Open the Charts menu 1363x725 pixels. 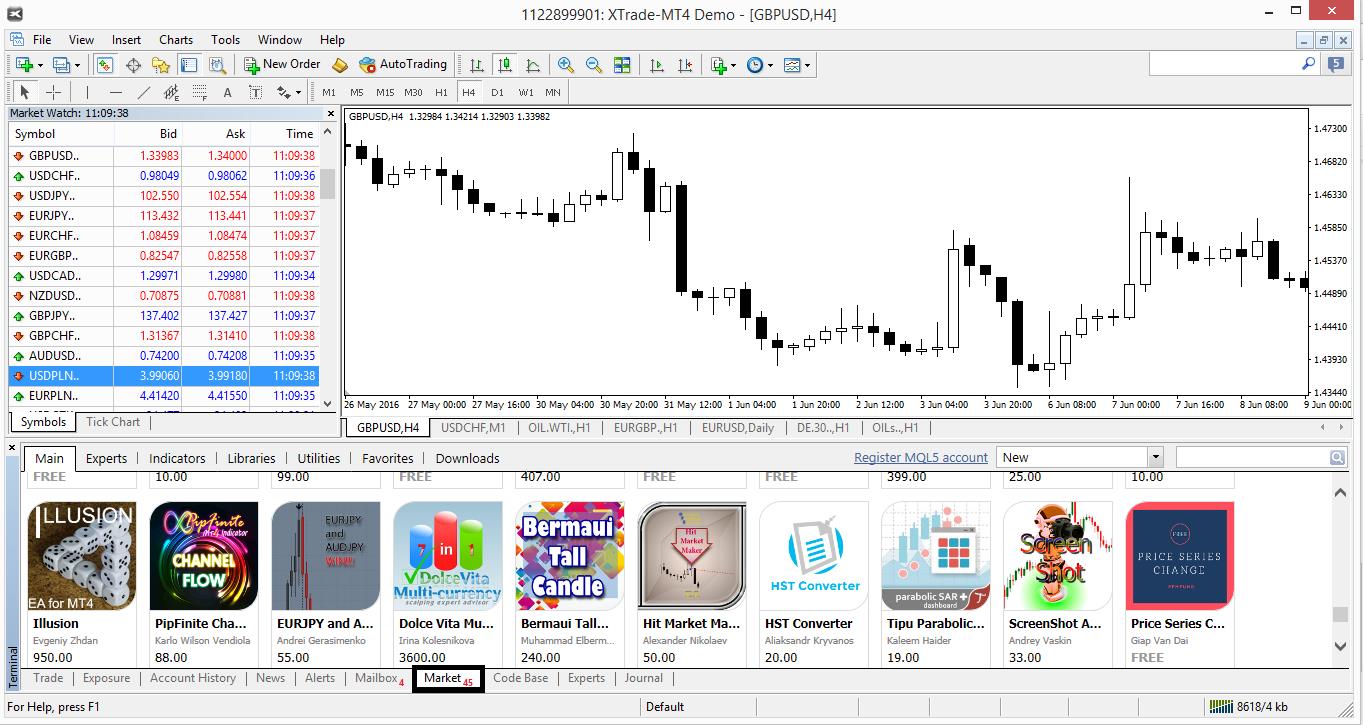(x=176, y=40)
